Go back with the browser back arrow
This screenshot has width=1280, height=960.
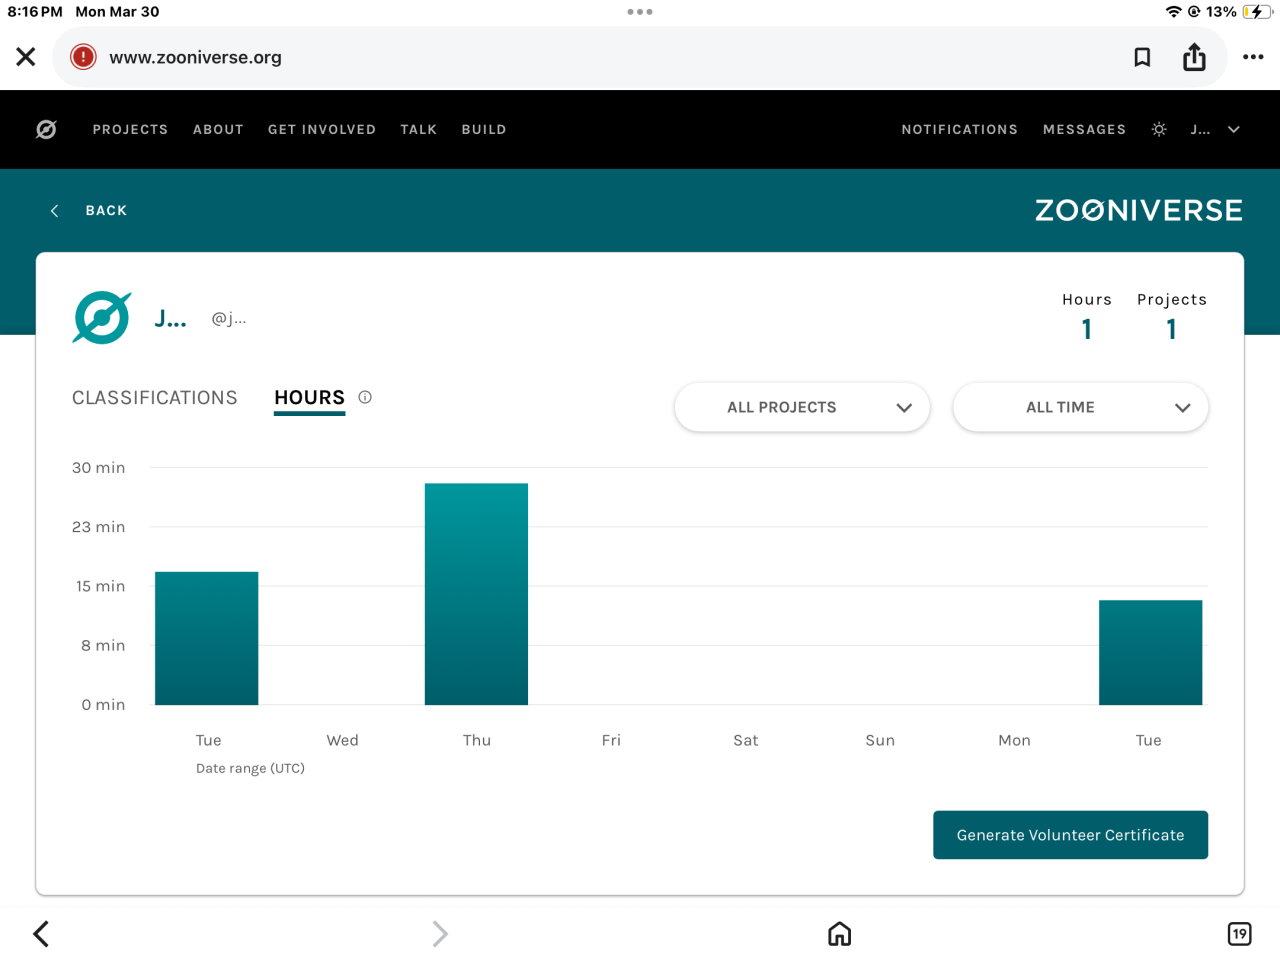41,934
